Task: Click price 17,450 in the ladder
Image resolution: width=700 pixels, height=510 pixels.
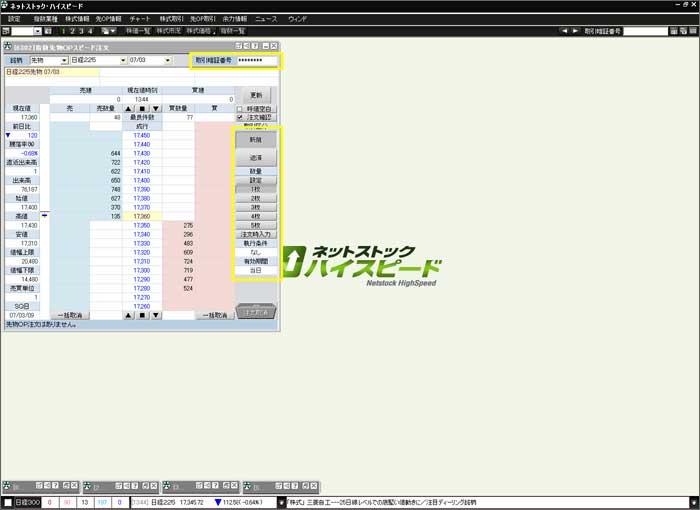Action: coord(142,135)
